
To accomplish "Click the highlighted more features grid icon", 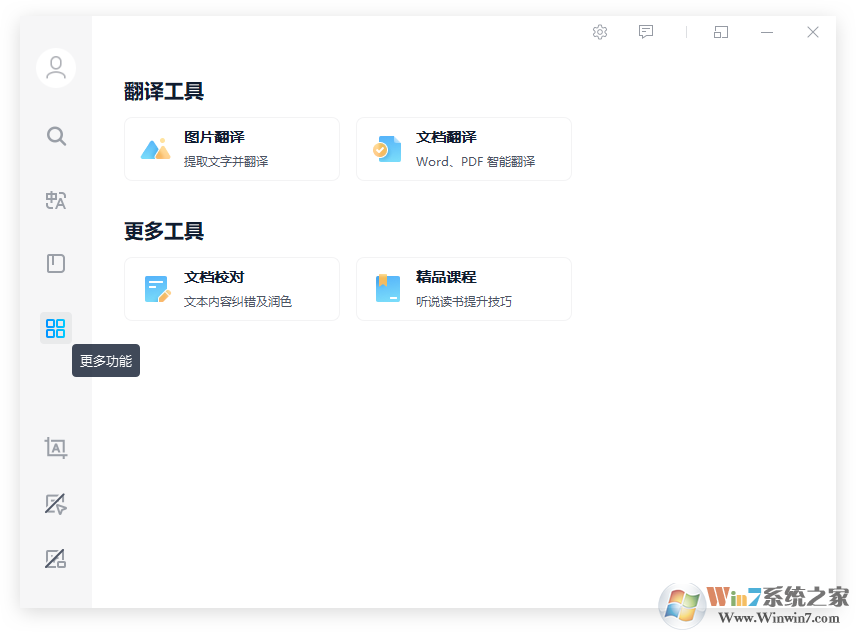I will point(55,327).
